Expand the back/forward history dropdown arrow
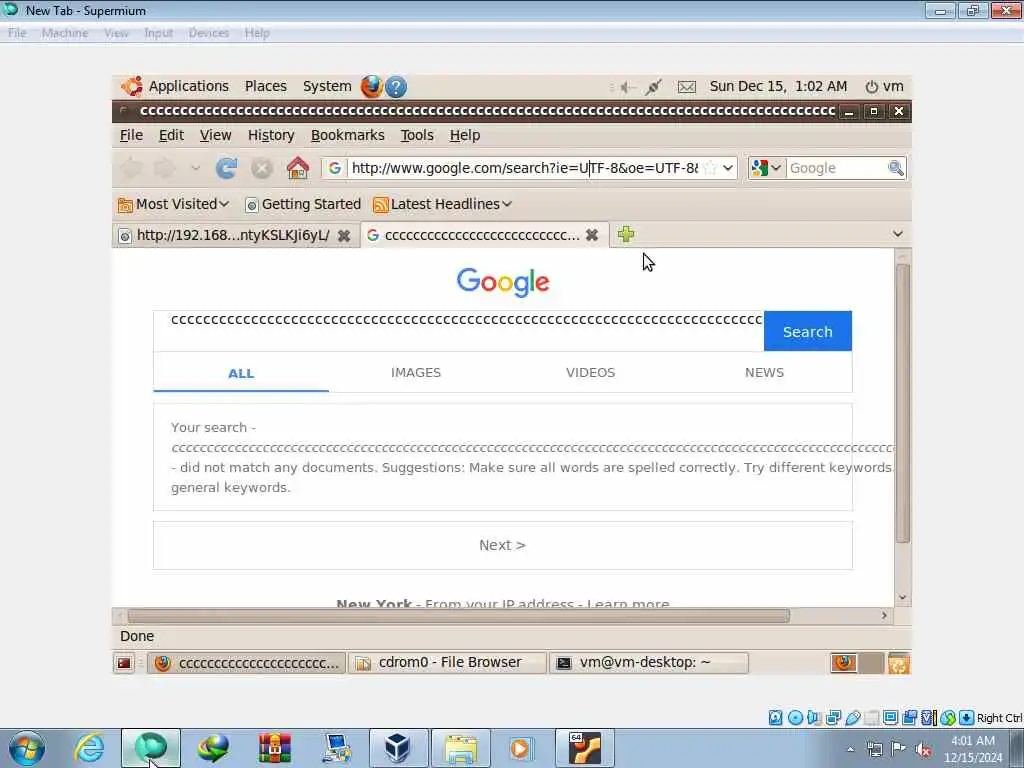The image size is (1024, 768). click(x=195, y=168)
